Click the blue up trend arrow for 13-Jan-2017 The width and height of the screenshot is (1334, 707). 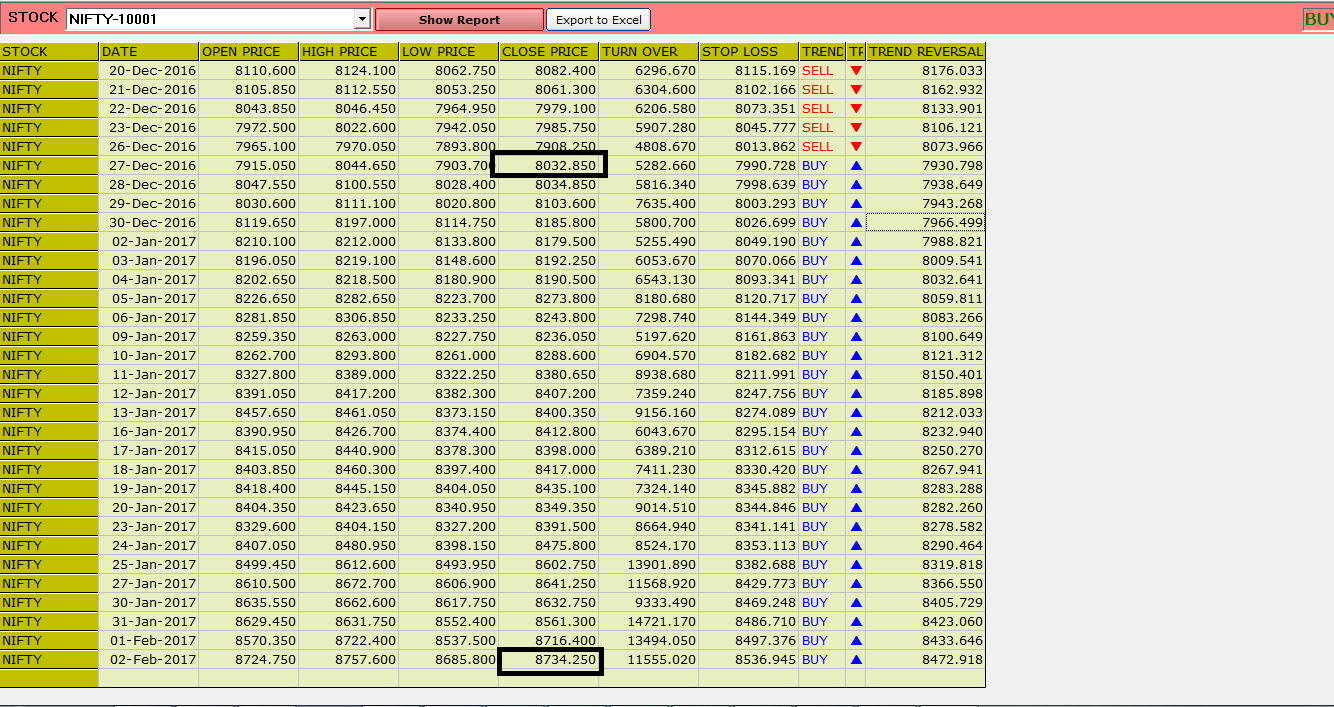[856, 413]
